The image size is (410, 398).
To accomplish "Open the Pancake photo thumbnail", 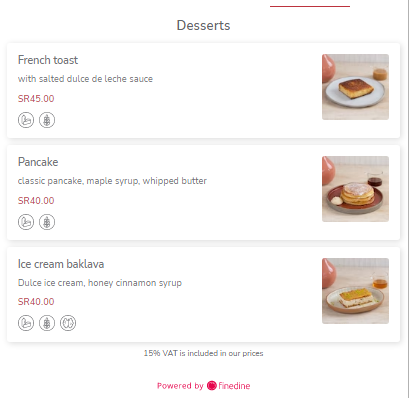I will 355,189.
